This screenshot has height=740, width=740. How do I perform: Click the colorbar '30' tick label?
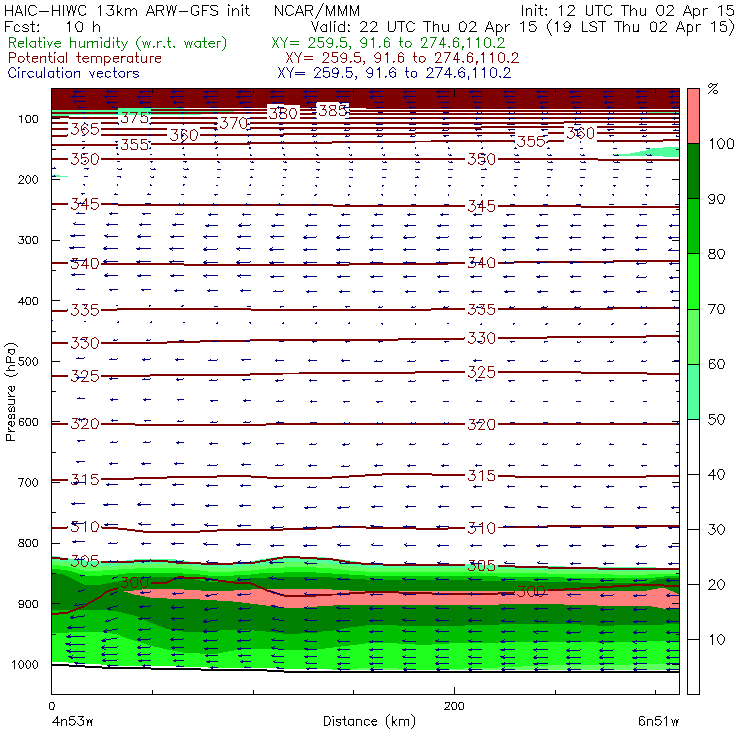[x=716, y=530]
